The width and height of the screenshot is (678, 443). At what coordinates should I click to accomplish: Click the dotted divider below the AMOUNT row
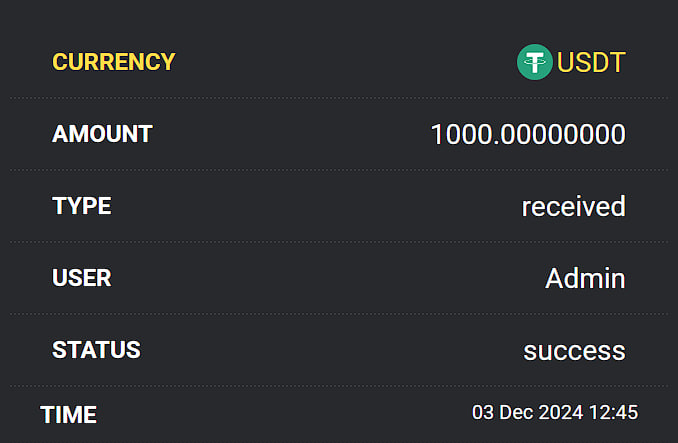(339, 170)
